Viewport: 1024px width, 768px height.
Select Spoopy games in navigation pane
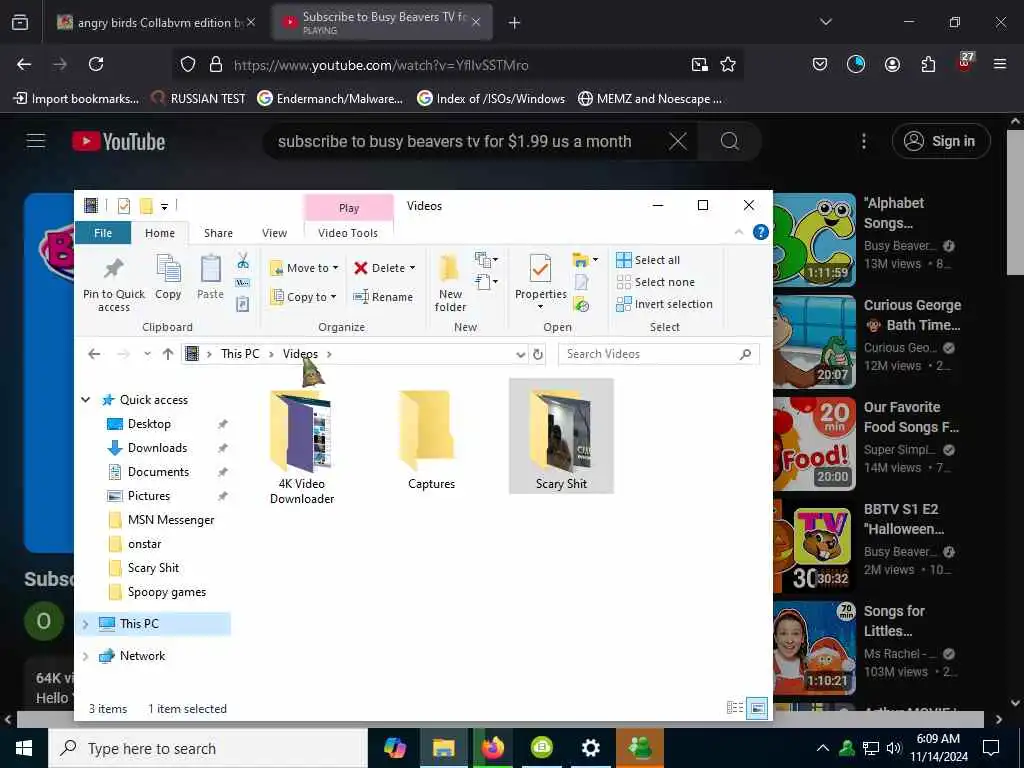(x=167, y=592)
